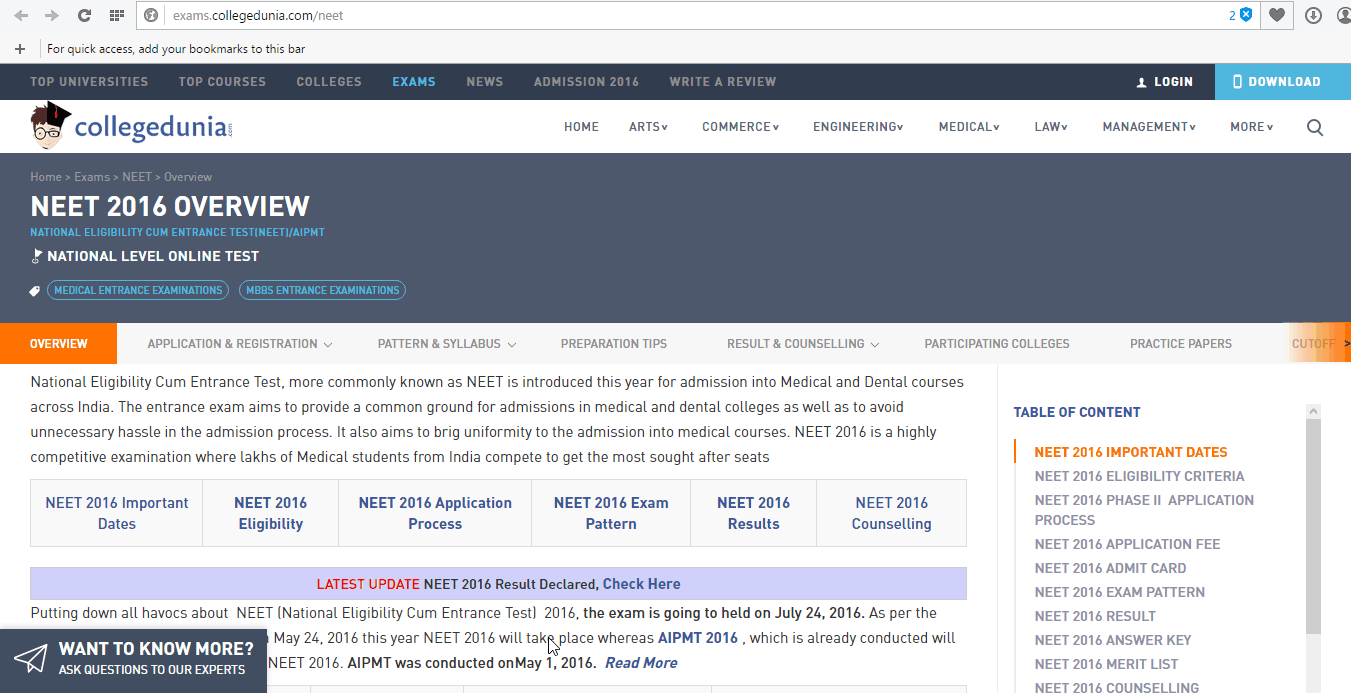
Task: Open Want To Know More expert panel
Action: coord(133,659)
